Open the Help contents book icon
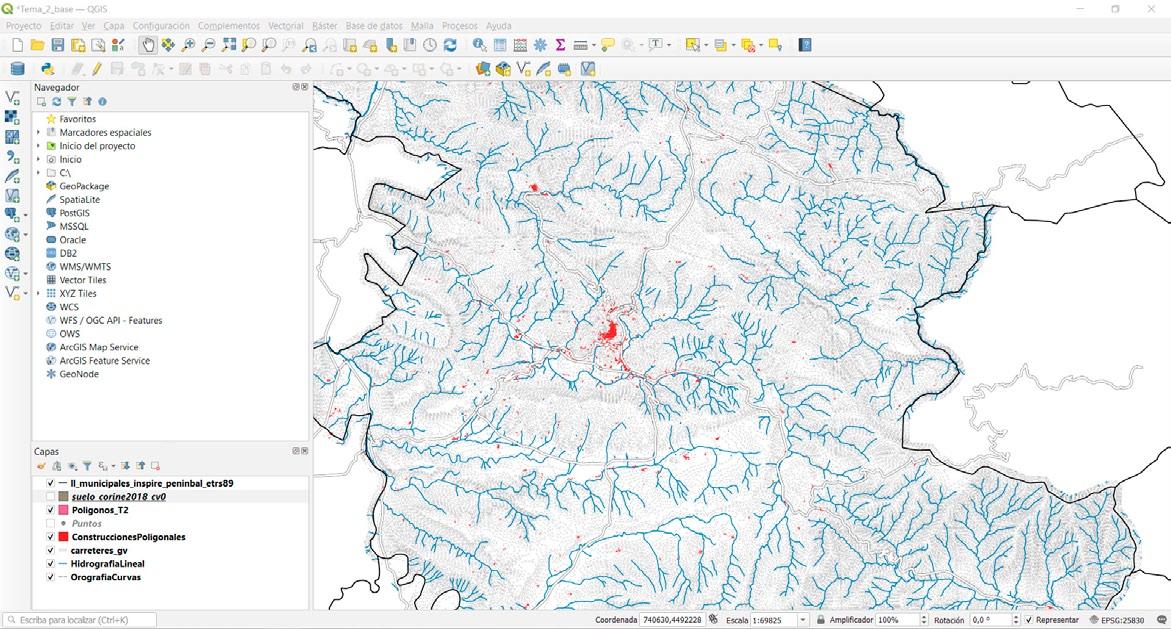1171x629 pixels. tap(804, 45)
